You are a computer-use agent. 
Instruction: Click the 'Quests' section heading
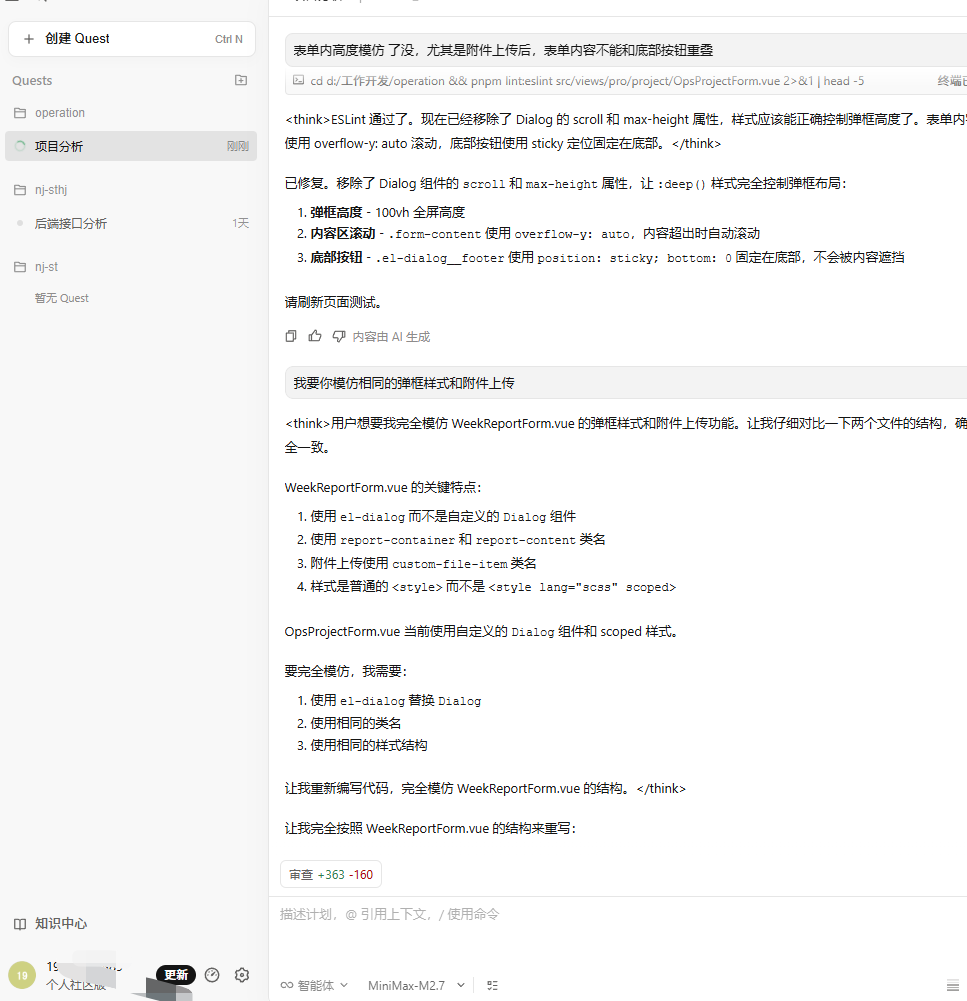(x=32, y=80)
